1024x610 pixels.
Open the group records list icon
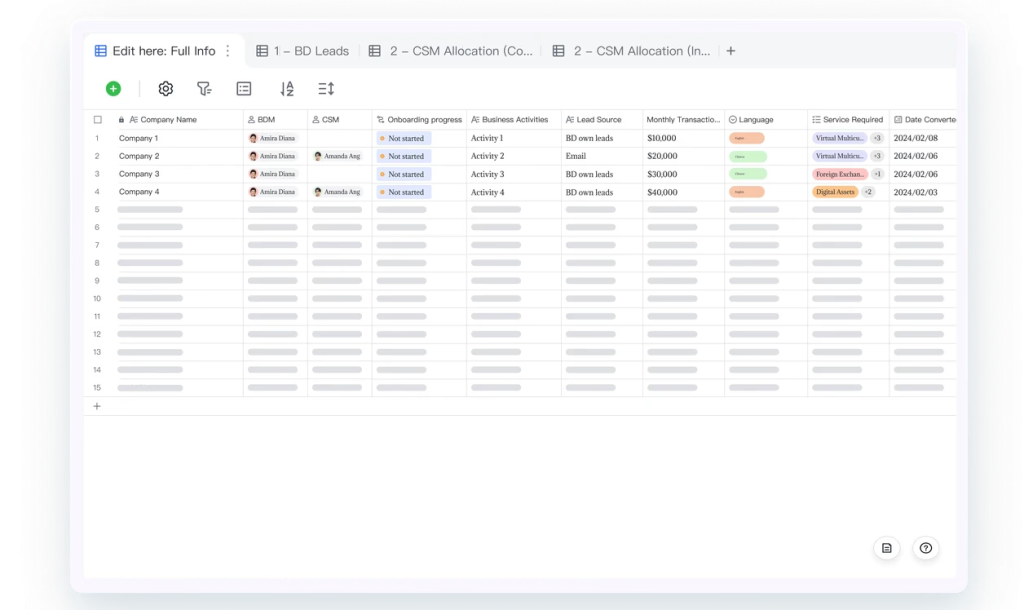coord(244,88)
